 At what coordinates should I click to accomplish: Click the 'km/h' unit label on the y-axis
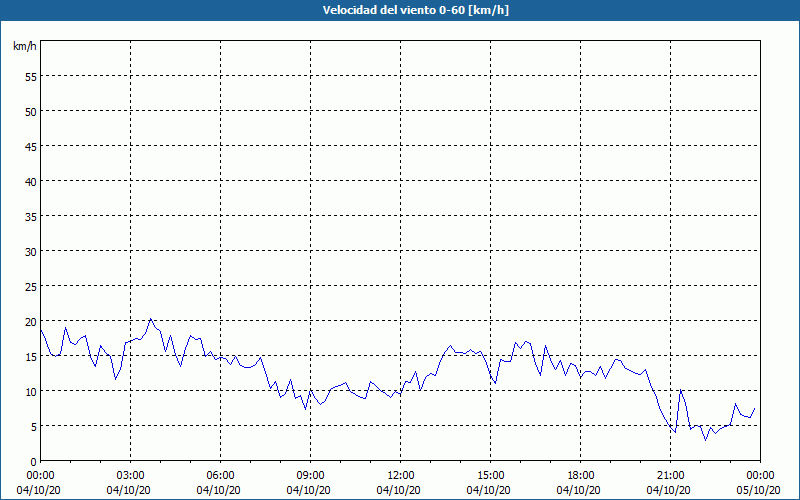pos(24,46)
